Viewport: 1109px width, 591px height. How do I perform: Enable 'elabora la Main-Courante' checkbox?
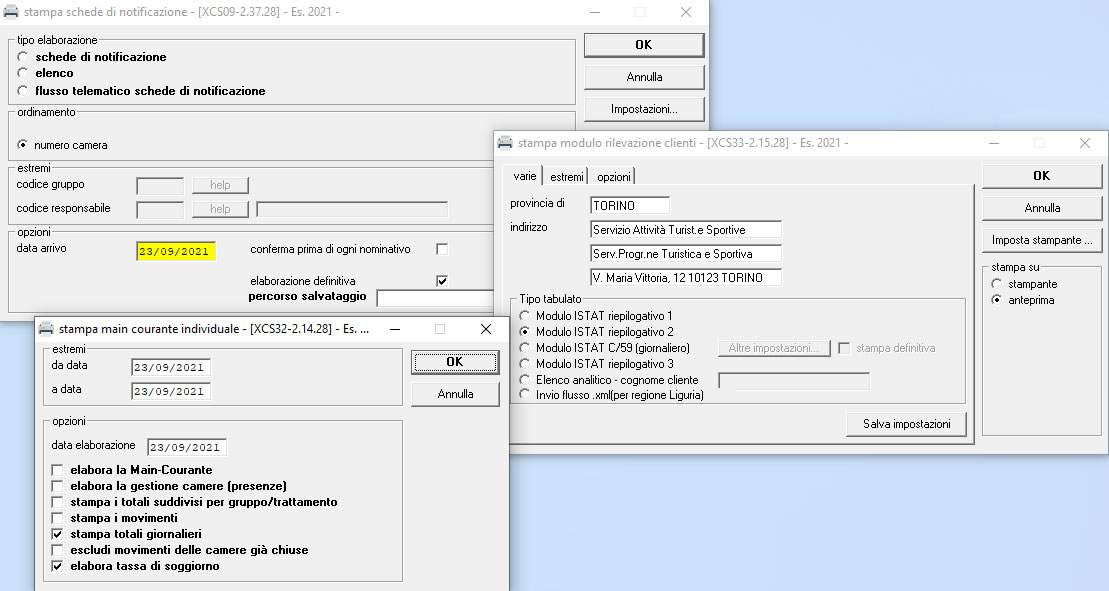coord(57,470)
